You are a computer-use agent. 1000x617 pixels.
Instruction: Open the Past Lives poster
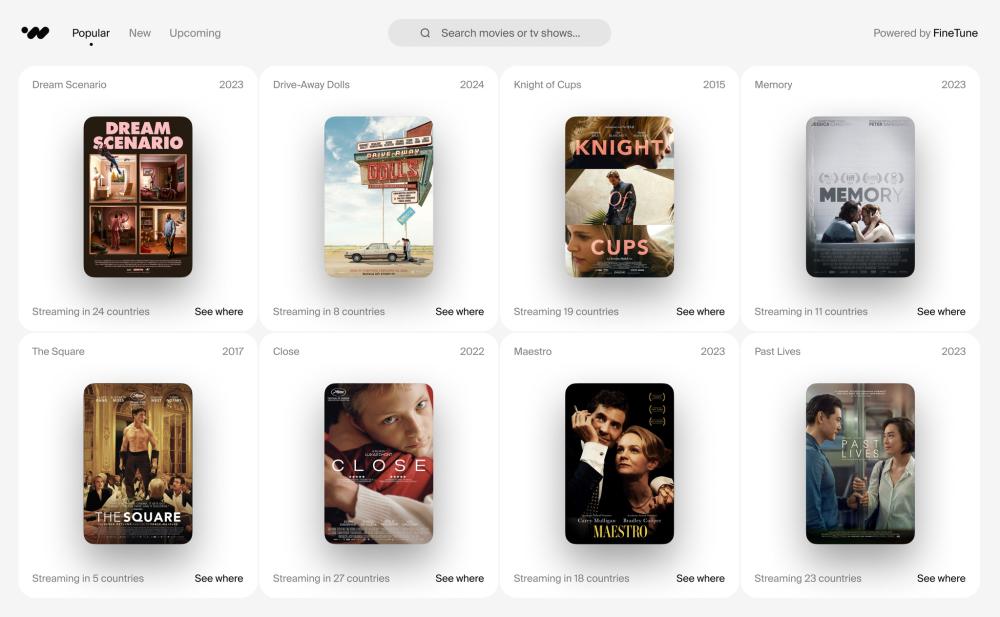click(860, 463)
